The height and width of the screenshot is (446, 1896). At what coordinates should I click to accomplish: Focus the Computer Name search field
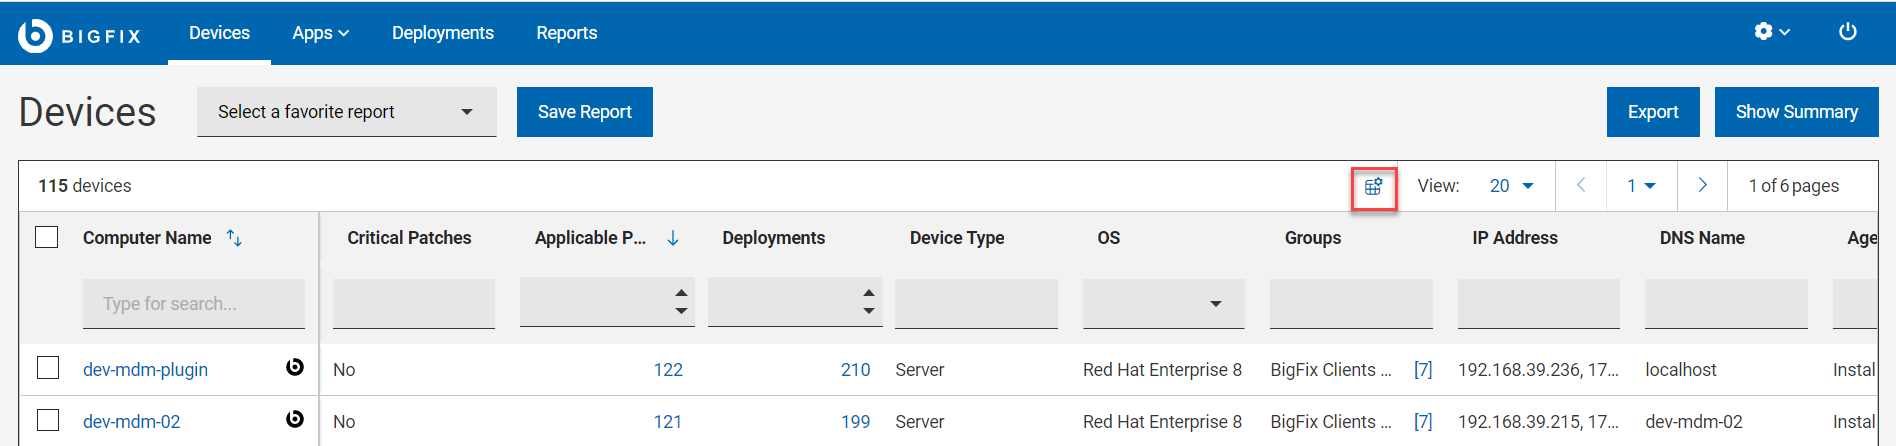(x=194, y=304)
